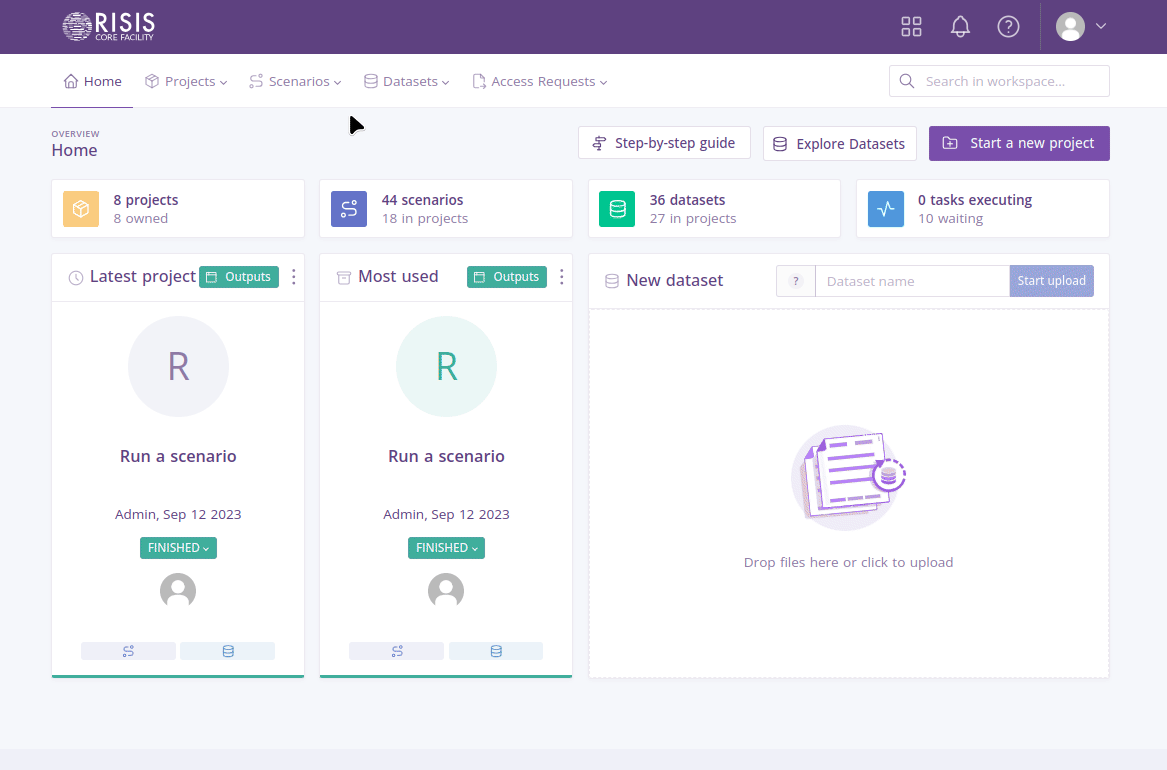Expand the user avatar account dropdown
The width and height of the screenshot is (1167, 770).
[x=1082, y=27]
